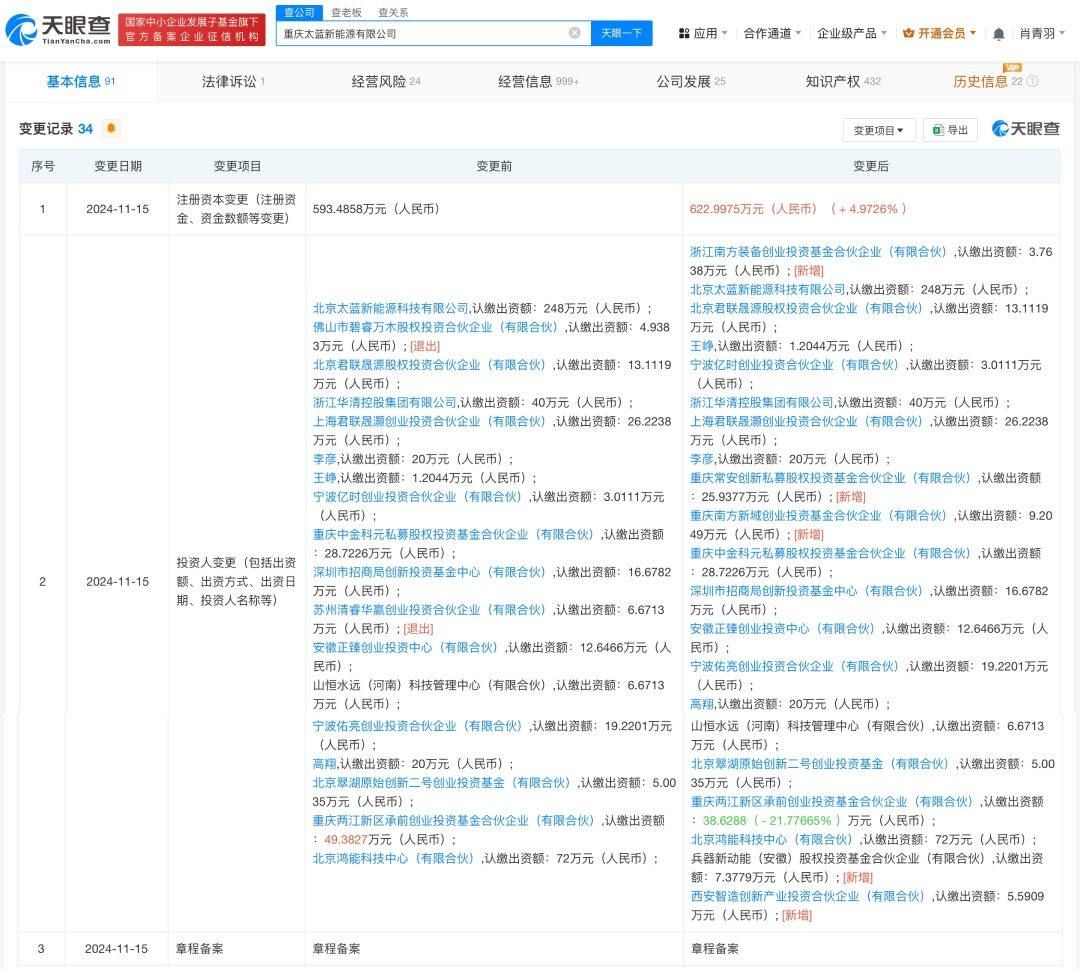
Task: Click the help icon next to 历史信息
Action: pyautogui.click(x=1032, y=82)
